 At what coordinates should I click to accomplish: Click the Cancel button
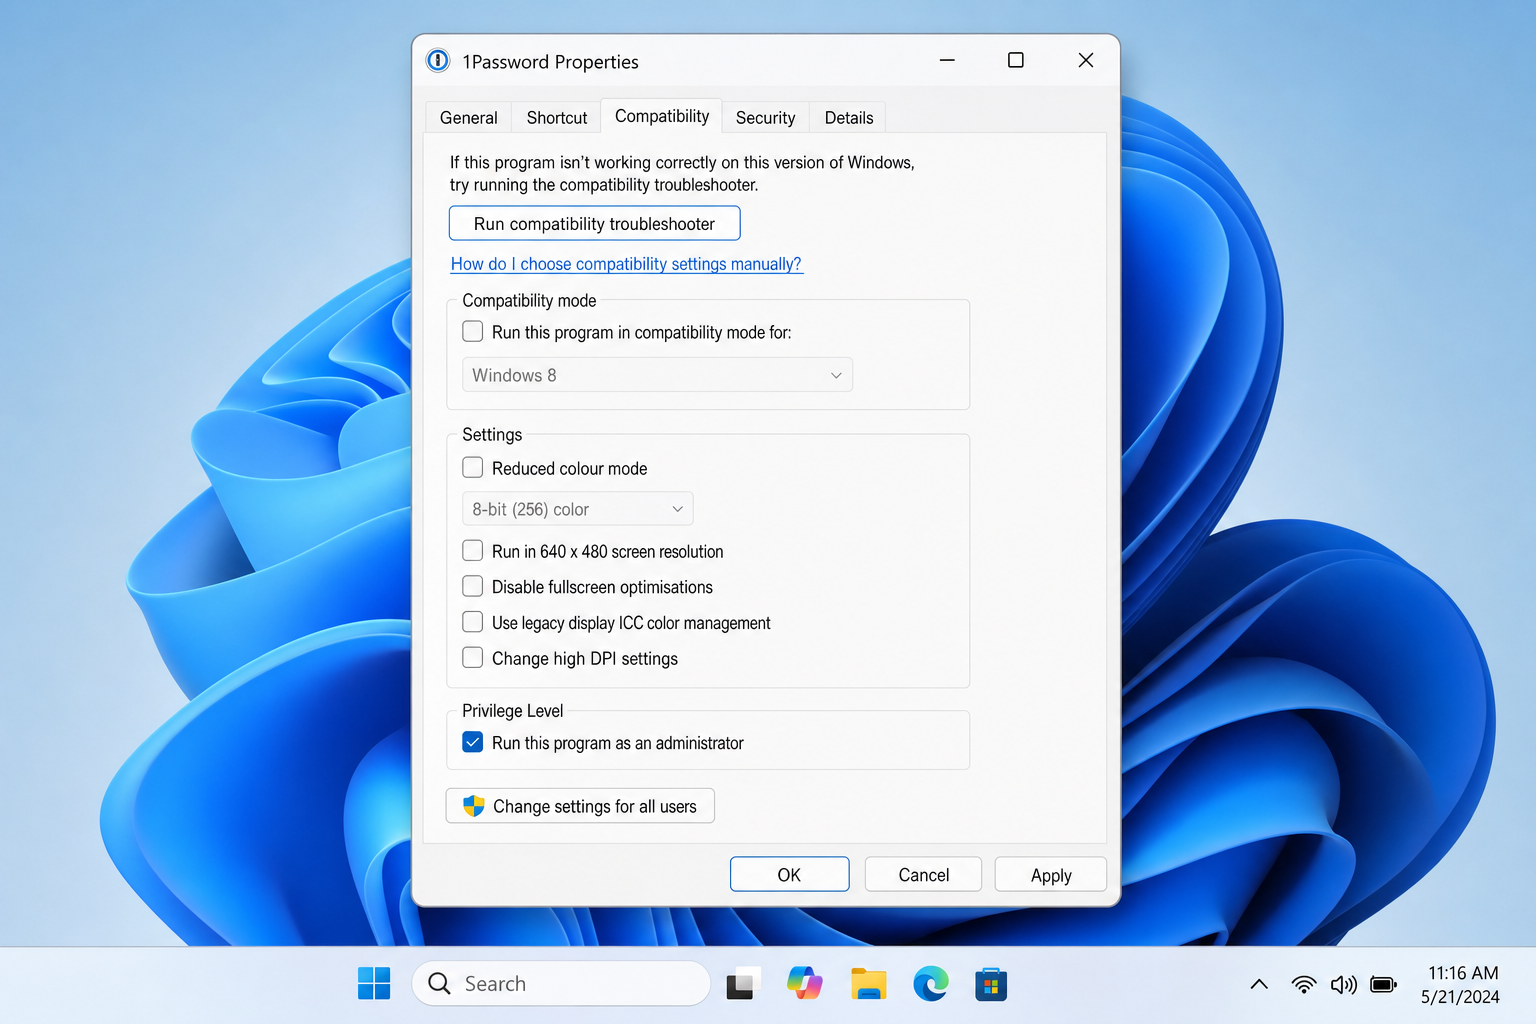[x=923, y=875]
